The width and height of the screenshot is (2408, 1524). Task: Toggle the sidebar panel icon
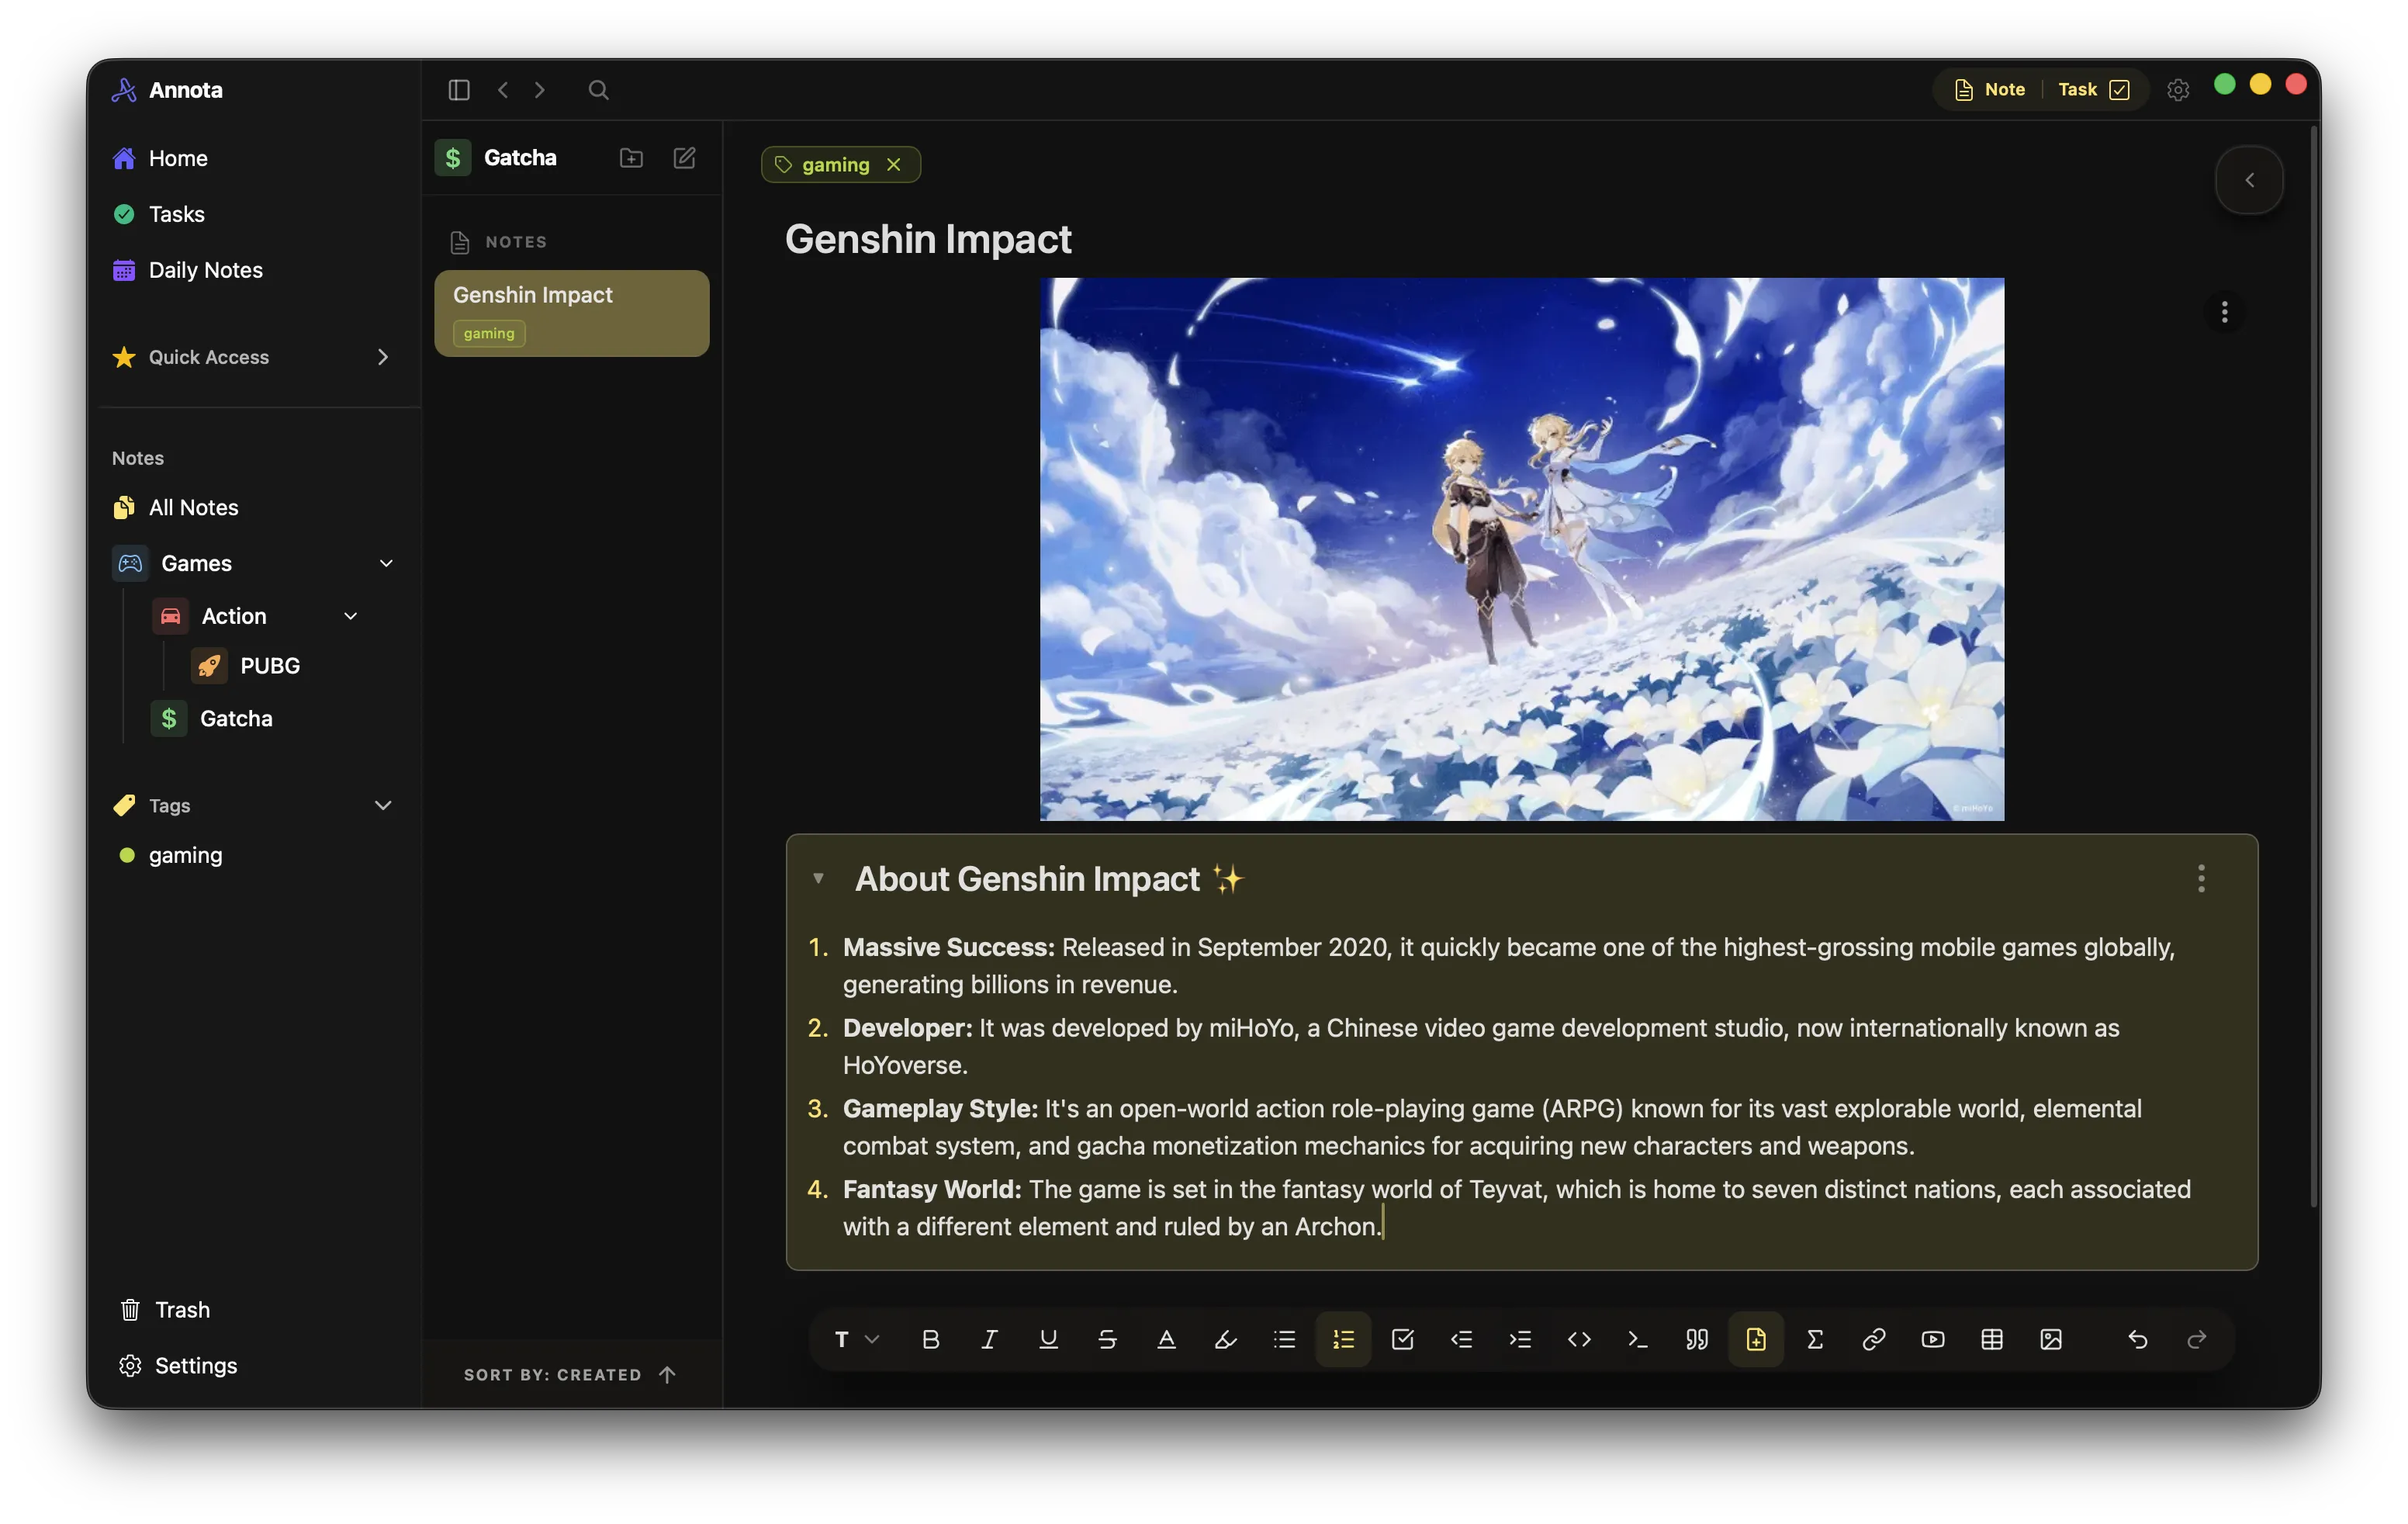coord(459,90)
